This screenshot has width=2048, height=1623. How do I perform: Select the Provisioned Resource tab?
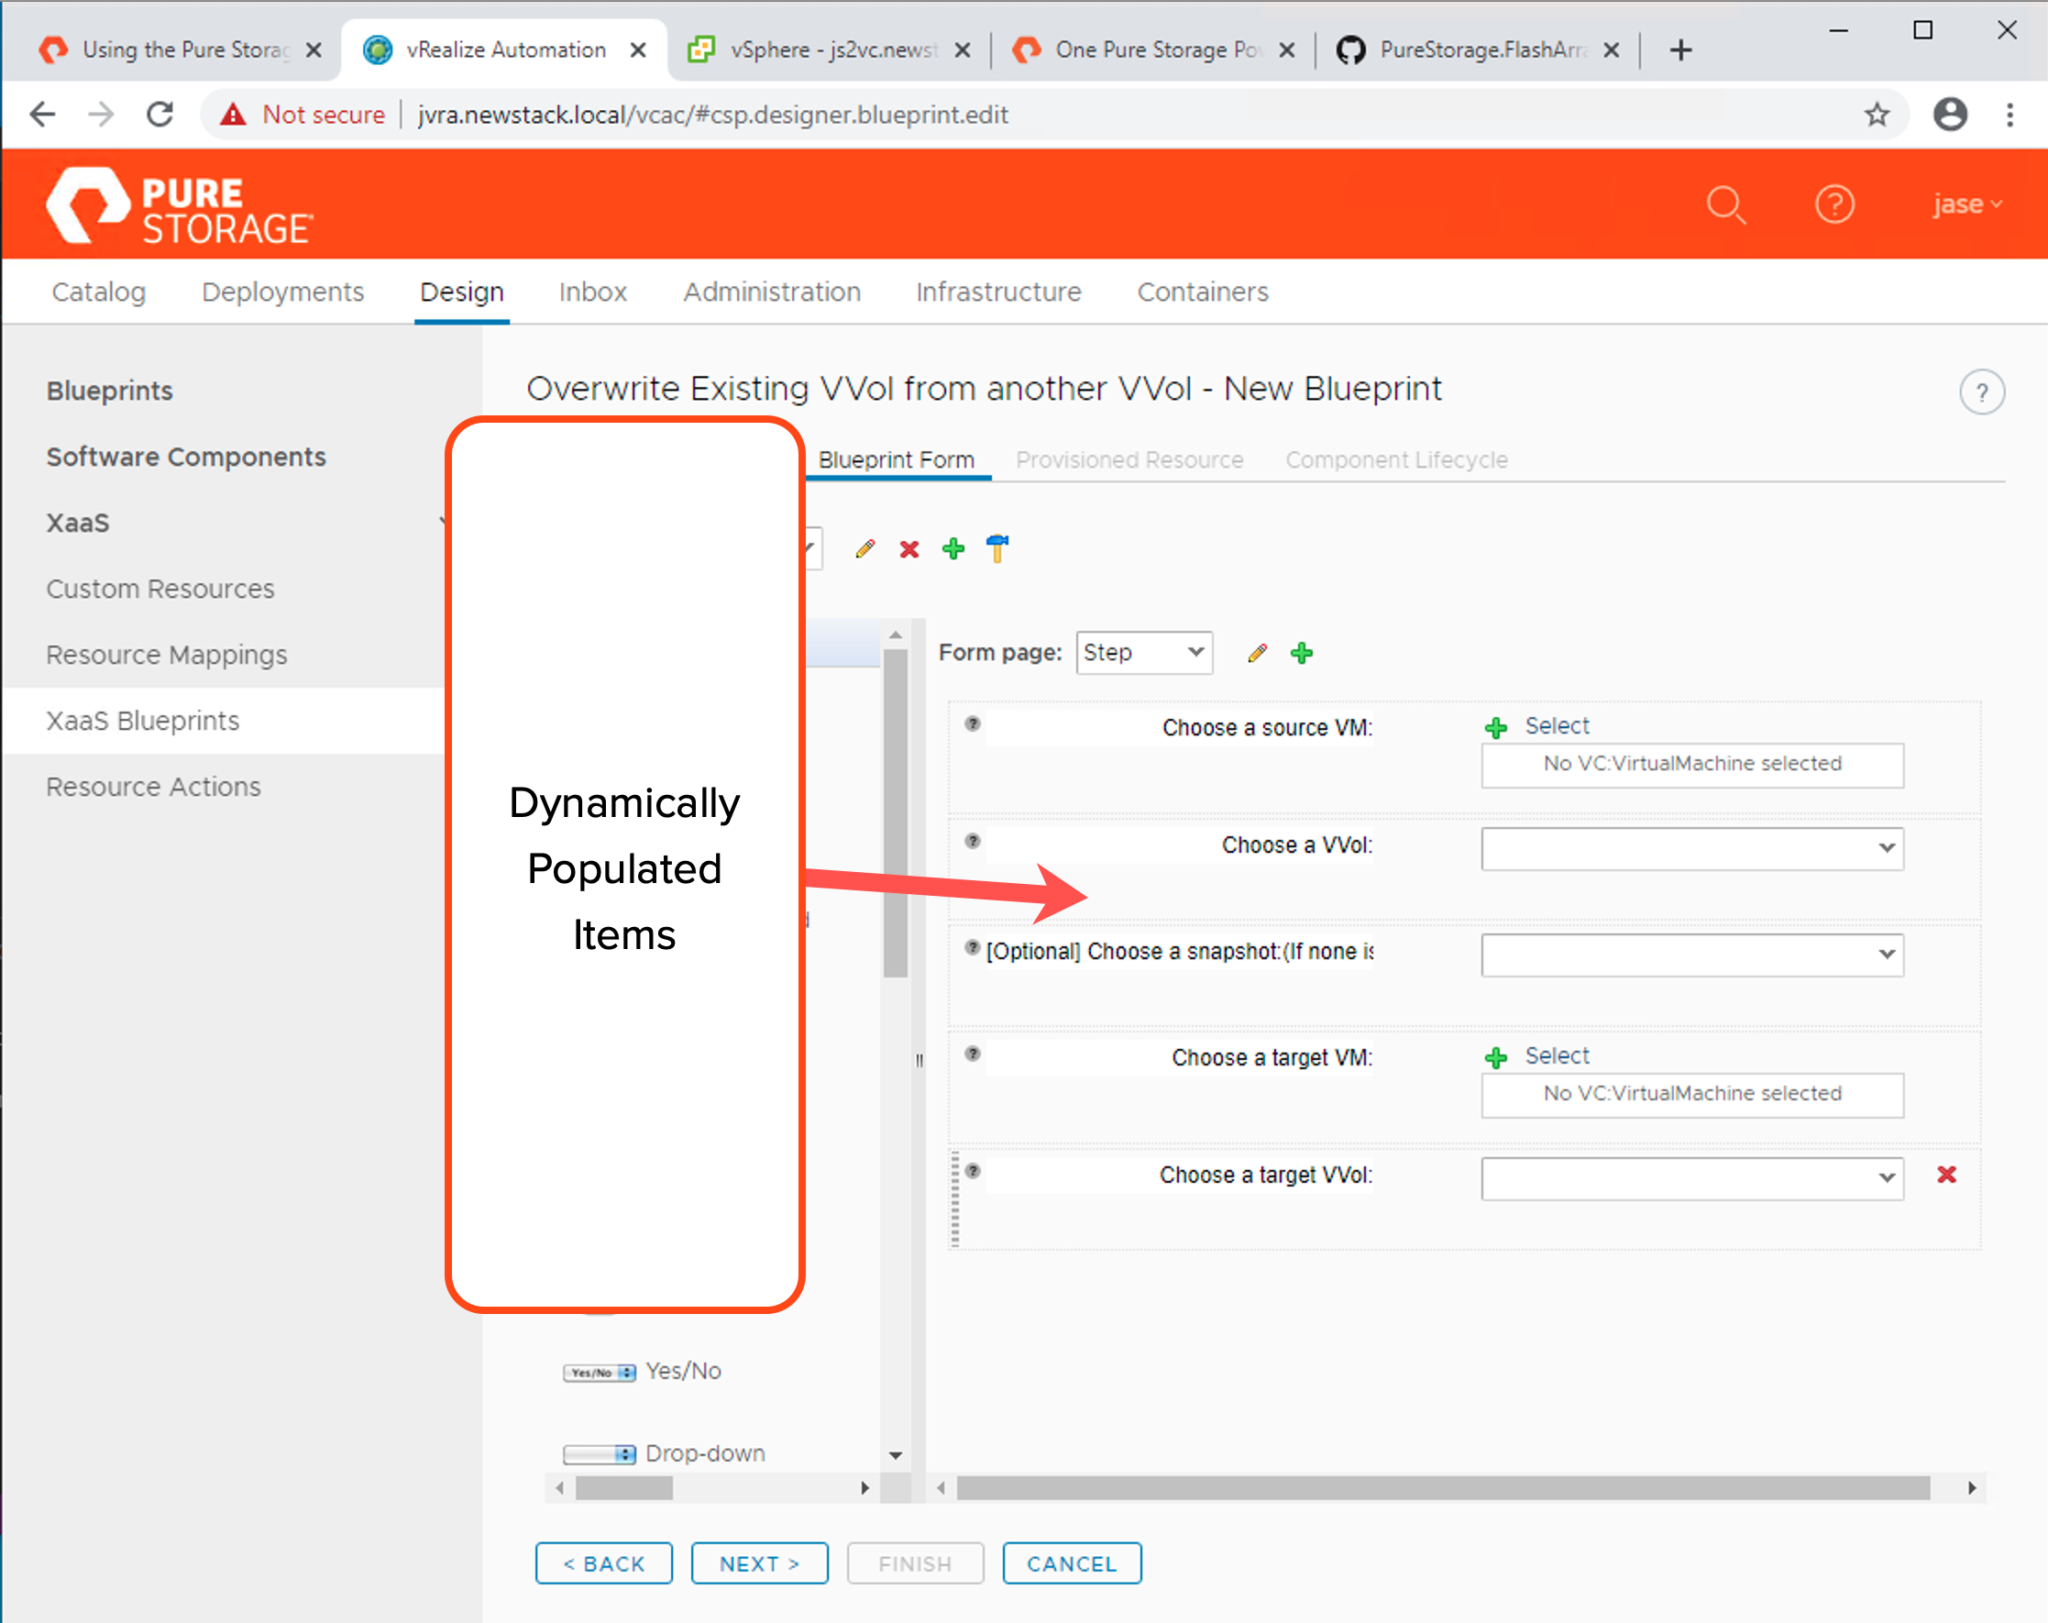tap(1129, 460)
